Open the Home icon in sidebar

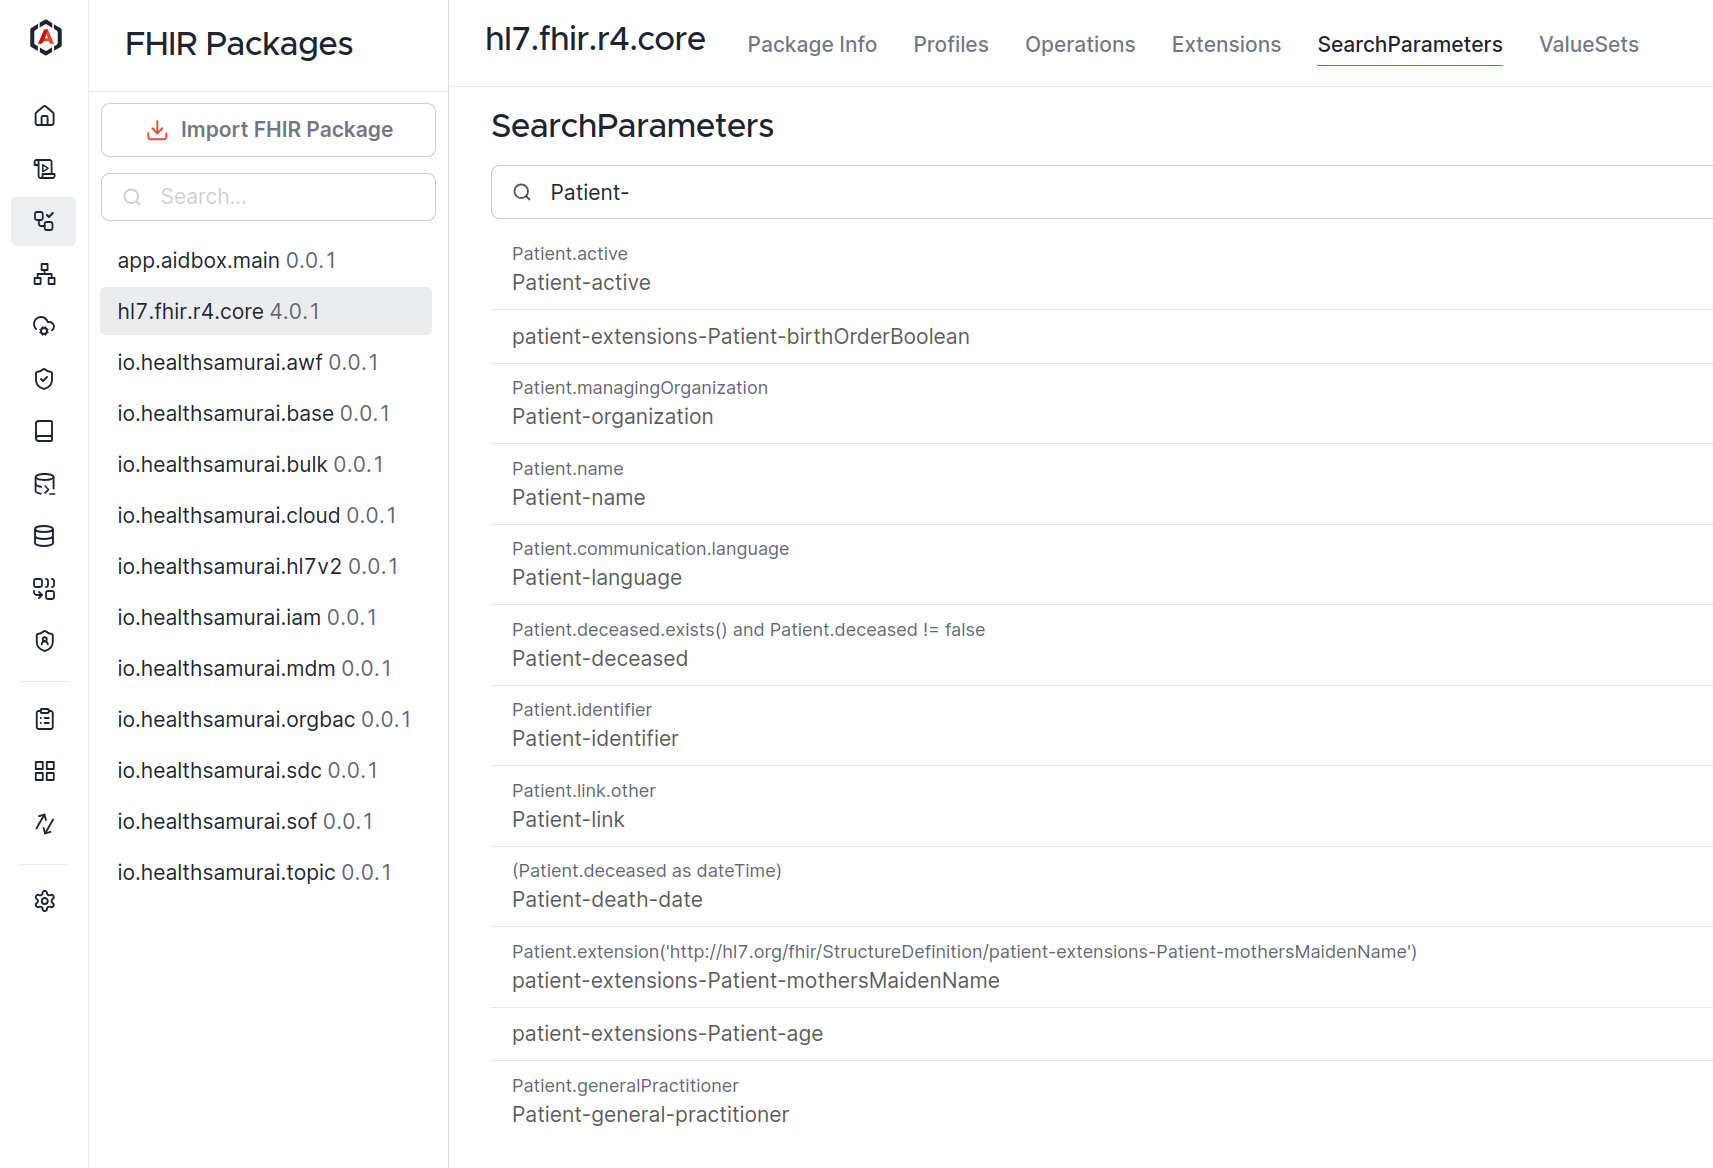44,116
